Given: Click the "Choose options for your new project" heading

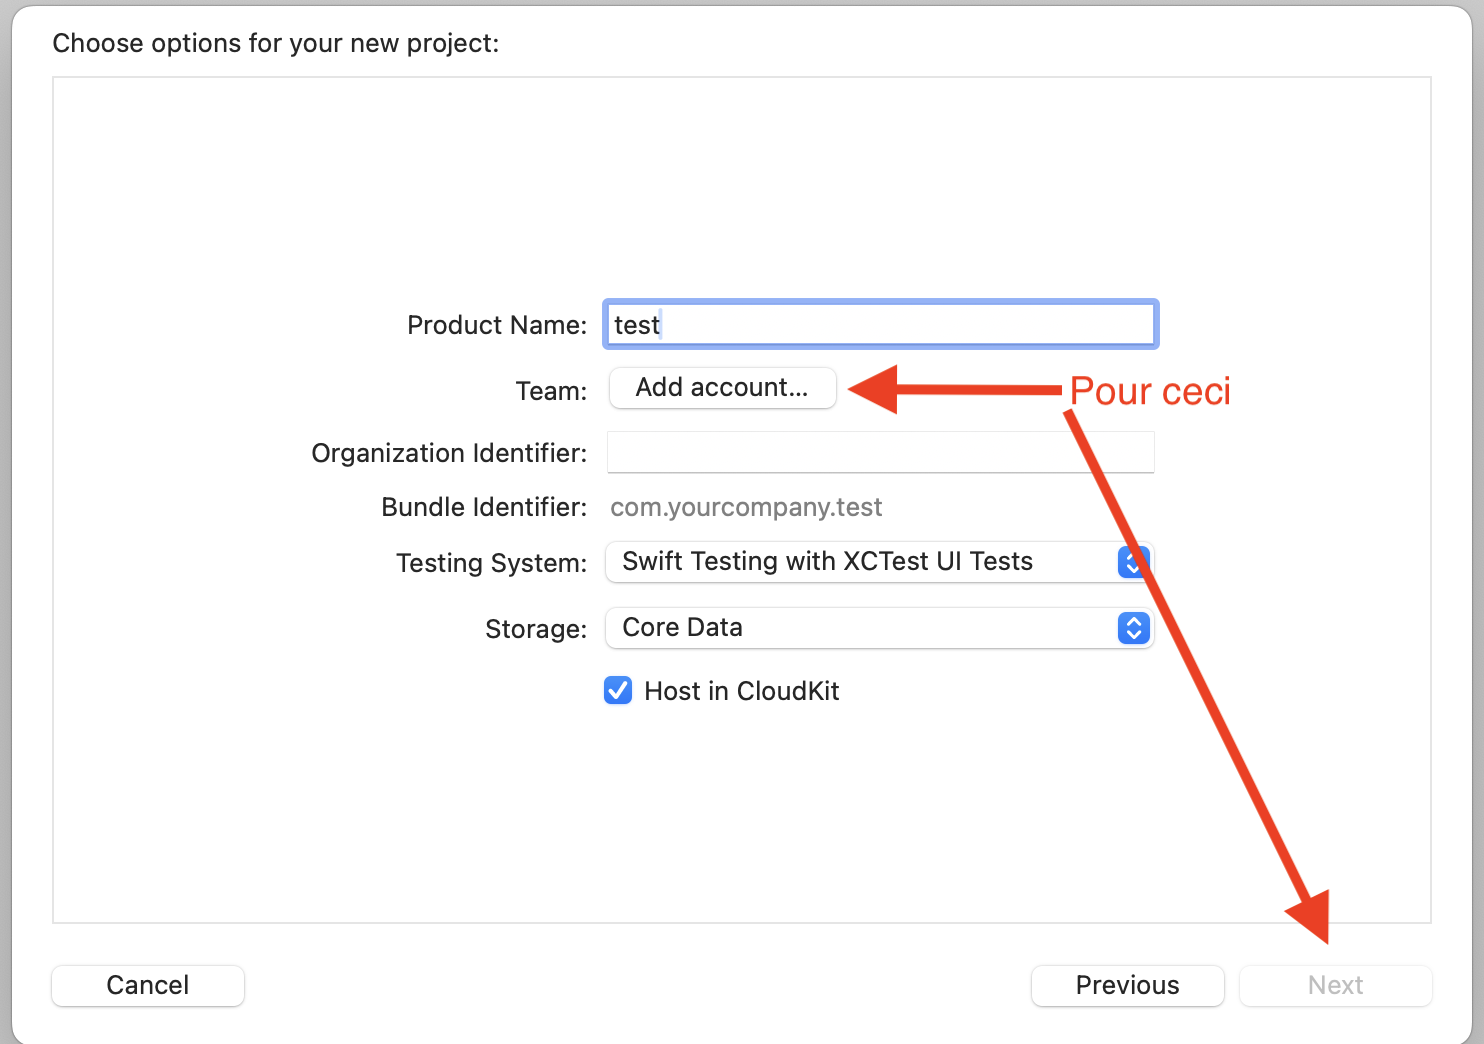Looking at the screenshot, I should tap(275, 43).
